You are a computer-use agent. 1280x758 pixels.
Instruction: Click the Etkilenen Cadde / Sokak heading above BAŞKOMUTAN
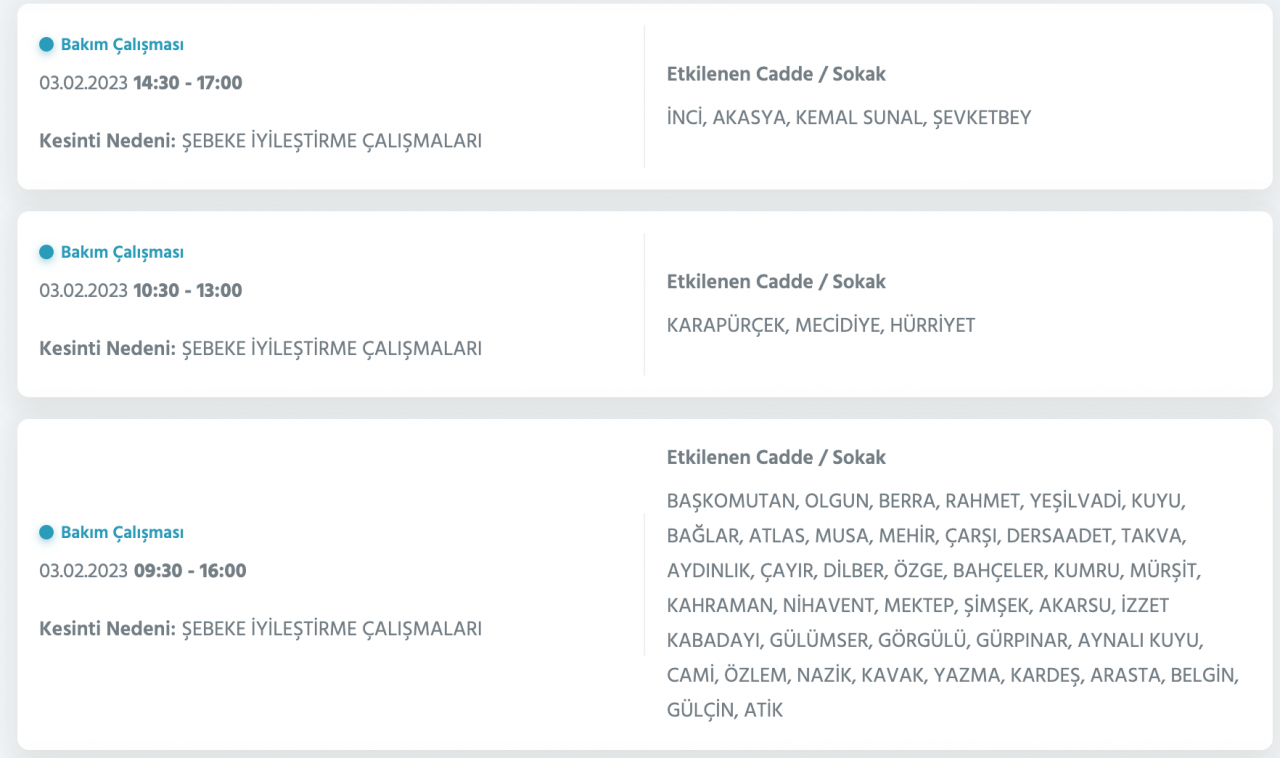tap(776, 458)
